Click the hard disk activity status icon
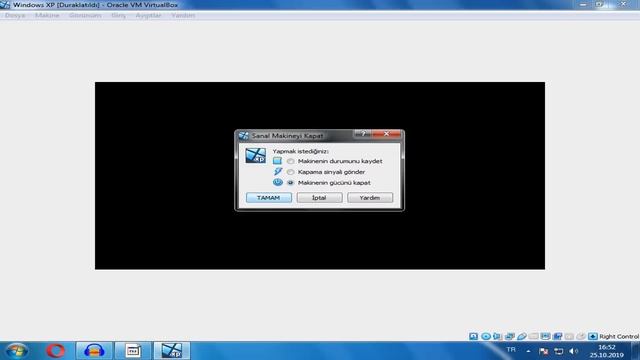640x360 pixels. click(473, 336)
